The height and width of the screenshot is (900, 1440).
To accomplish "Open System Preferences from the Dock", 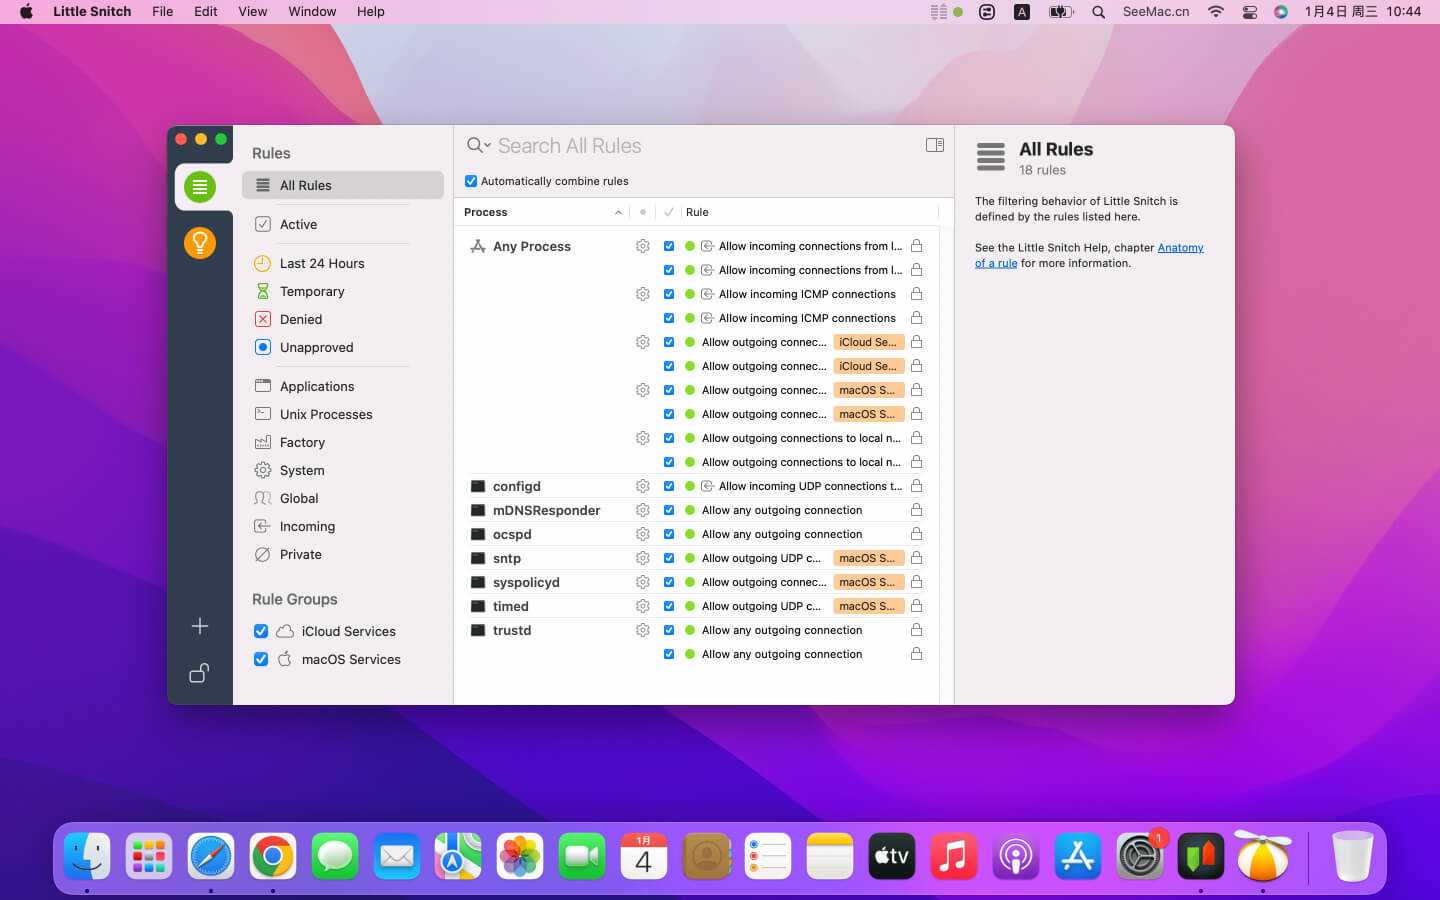I will [x=1139, y=857].
